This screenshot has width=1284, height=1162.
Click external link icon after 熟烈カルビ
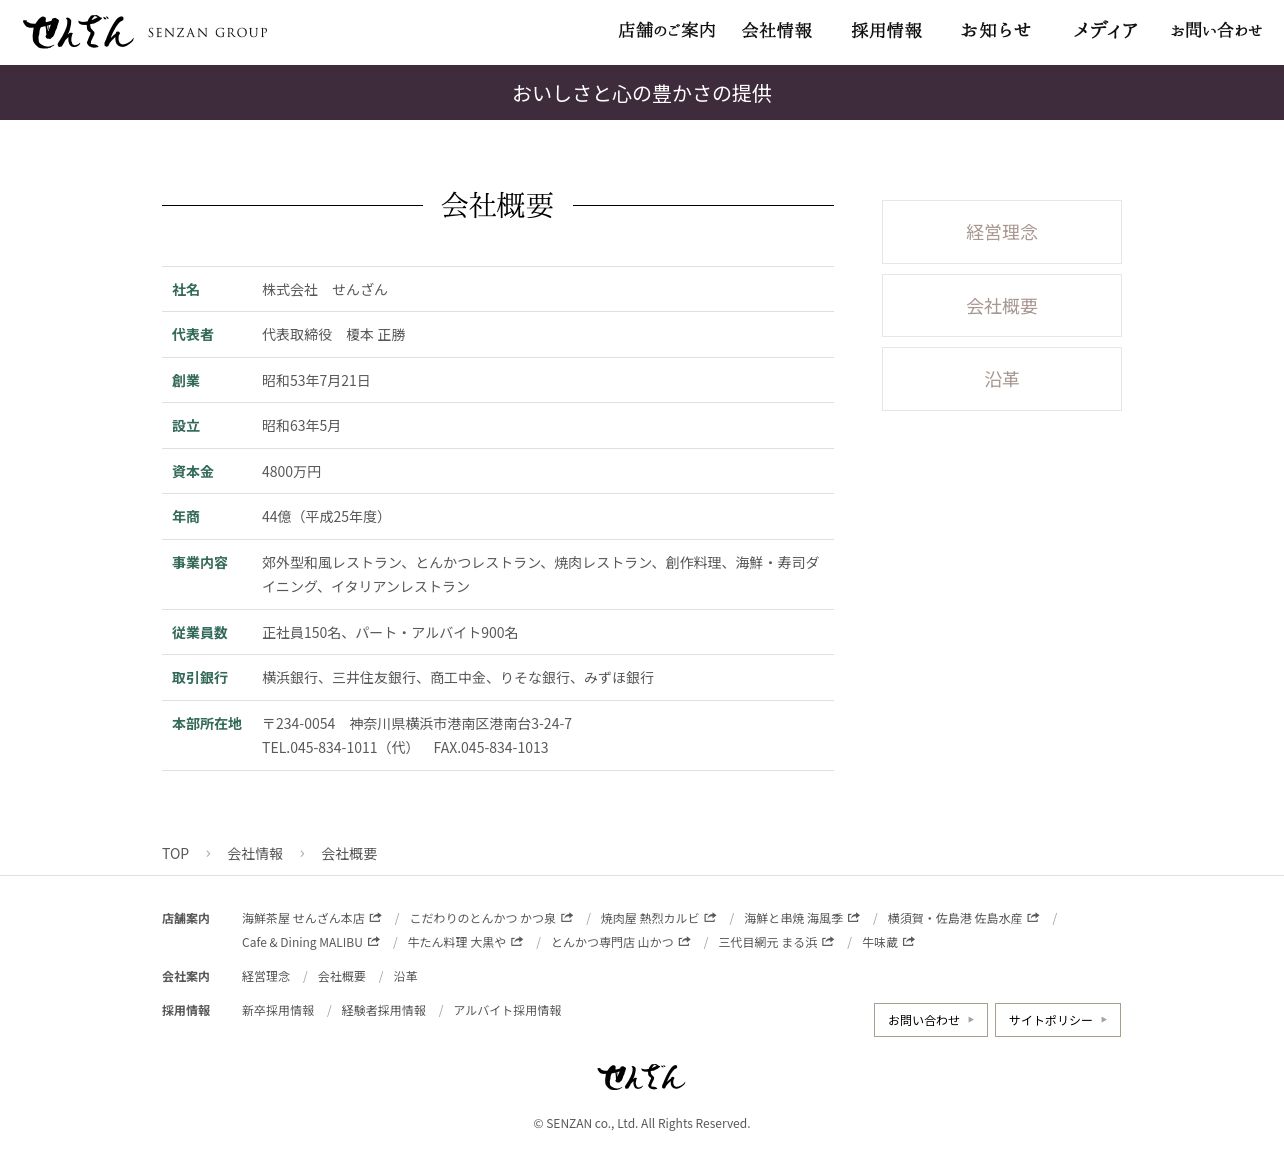click(710, 917)
